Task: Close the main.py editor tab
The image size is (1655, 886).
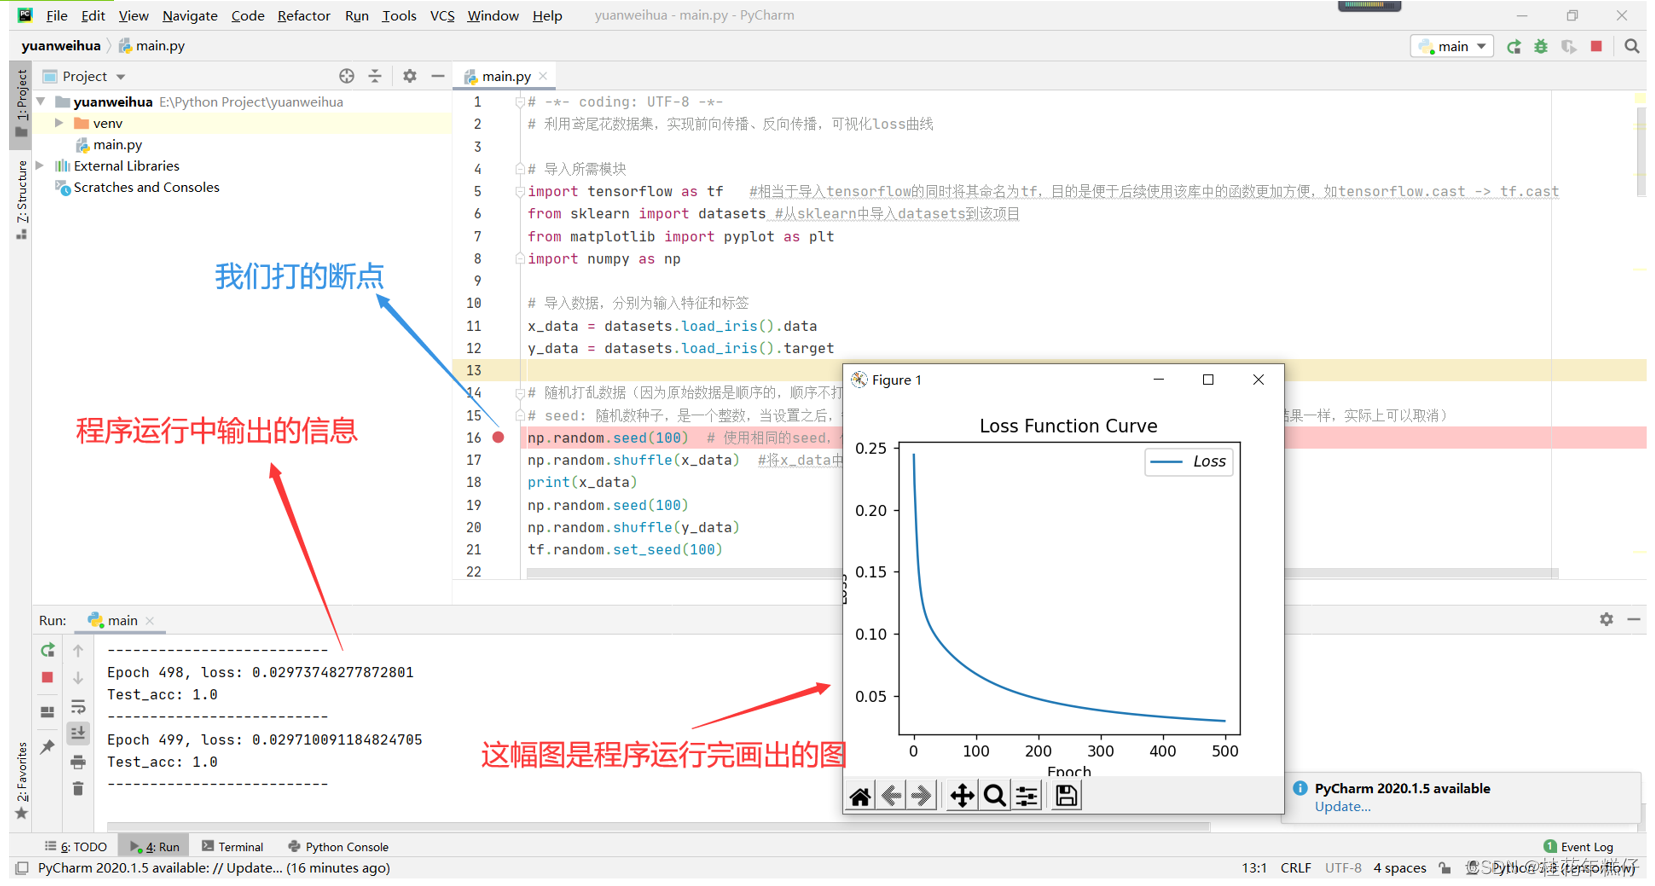Action: pos(543,76)
